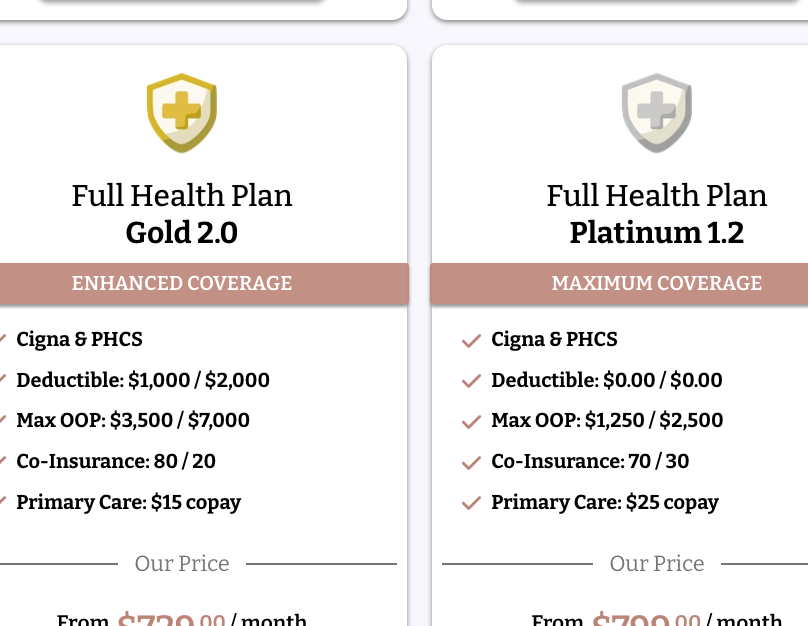The height and width of the screenshot is (626, 808).
Task: Click the Full Health Plan Platinum 1.2 title
Action: point(656,214)
